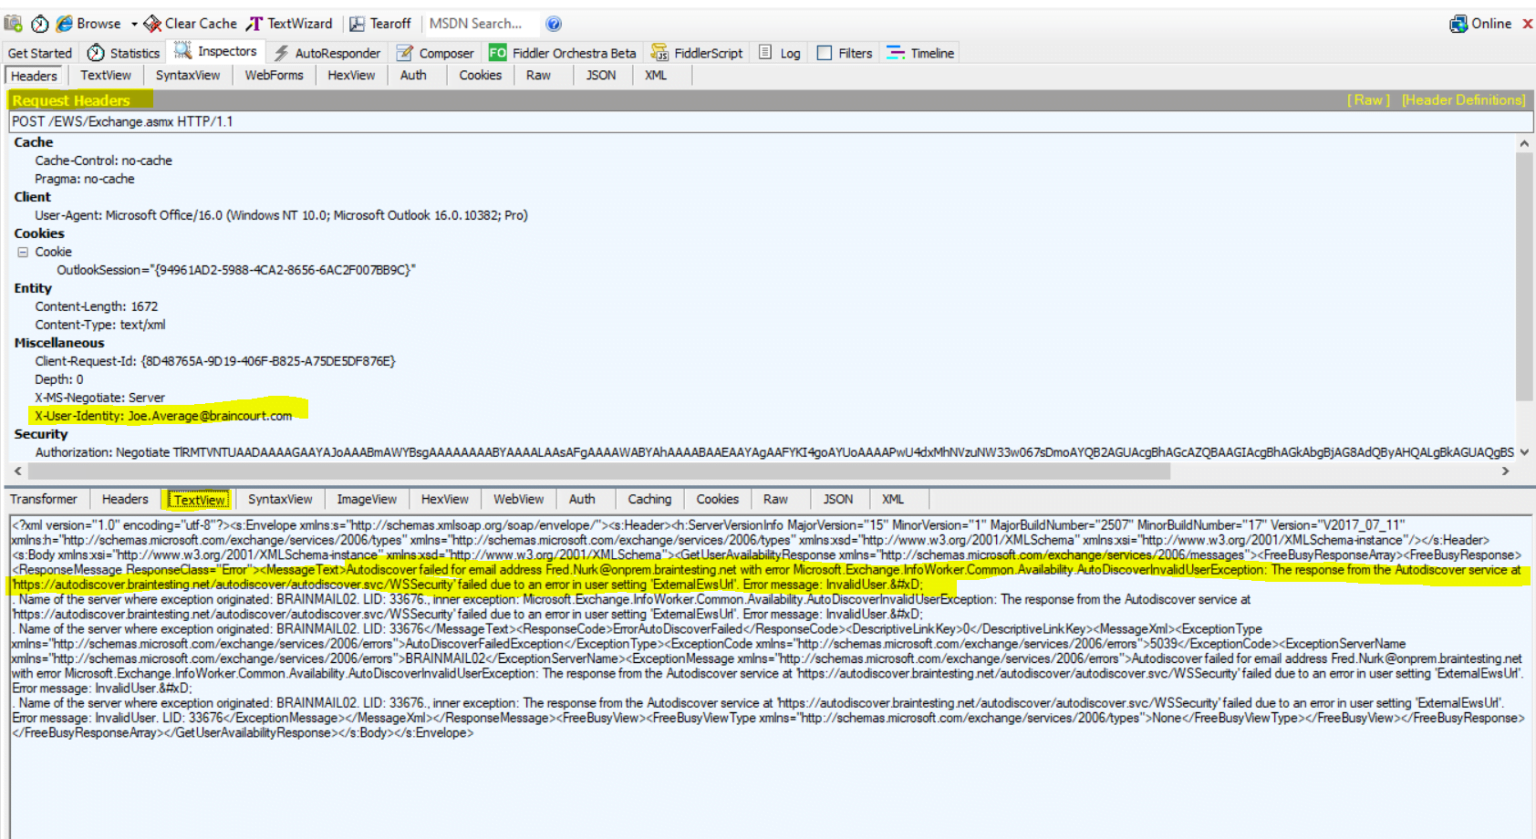Select request SyntaxView inspector tab
Screen dimensions: 1536x839
click(187, 75)
